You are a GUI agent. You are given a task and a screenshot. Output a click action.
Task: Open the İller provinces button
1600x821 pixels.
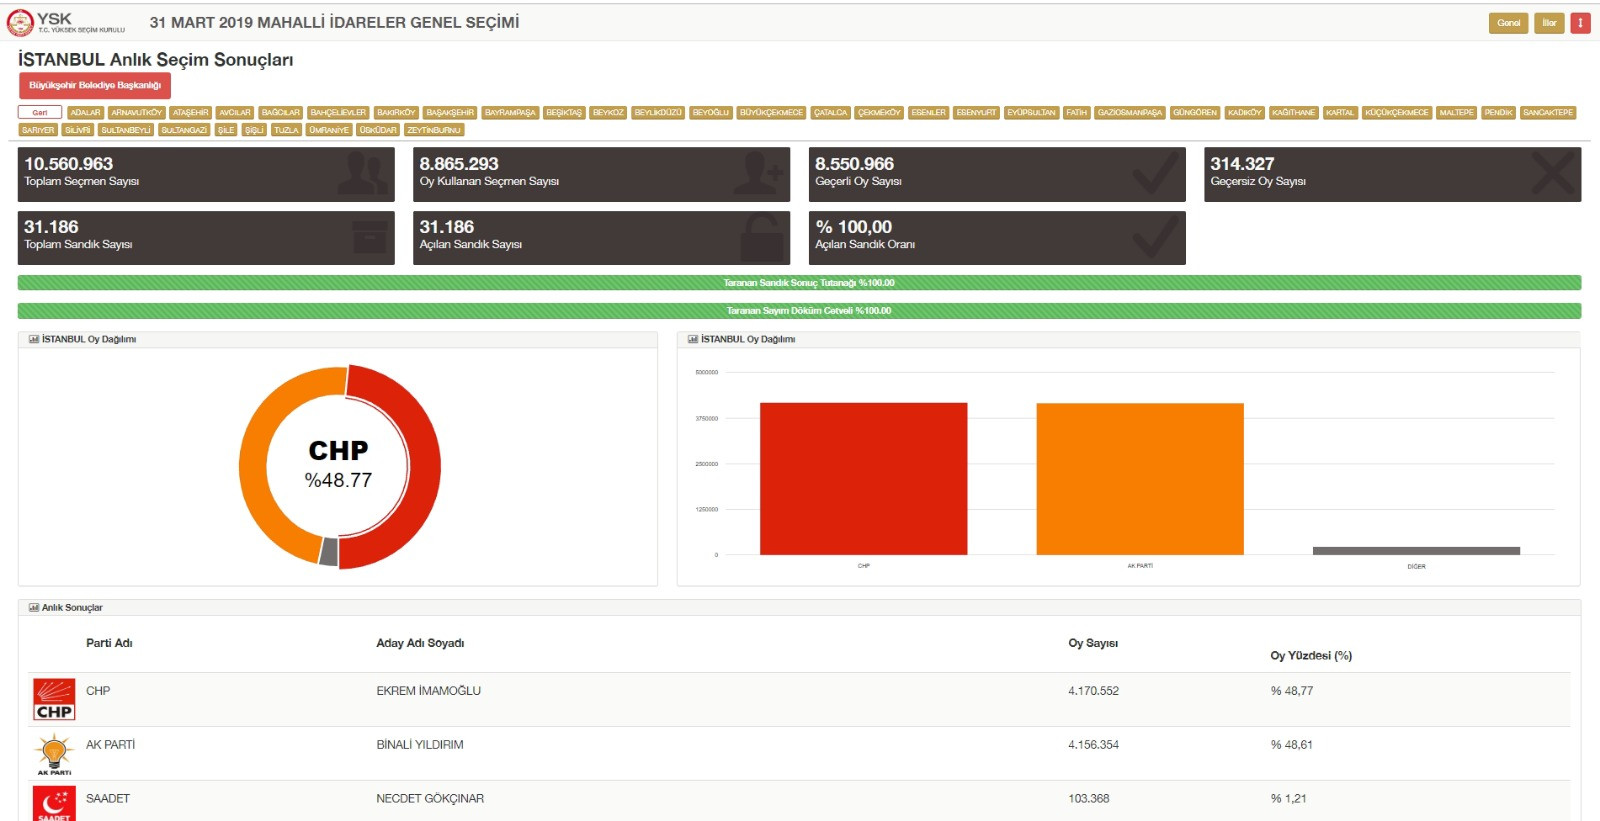1549,23
